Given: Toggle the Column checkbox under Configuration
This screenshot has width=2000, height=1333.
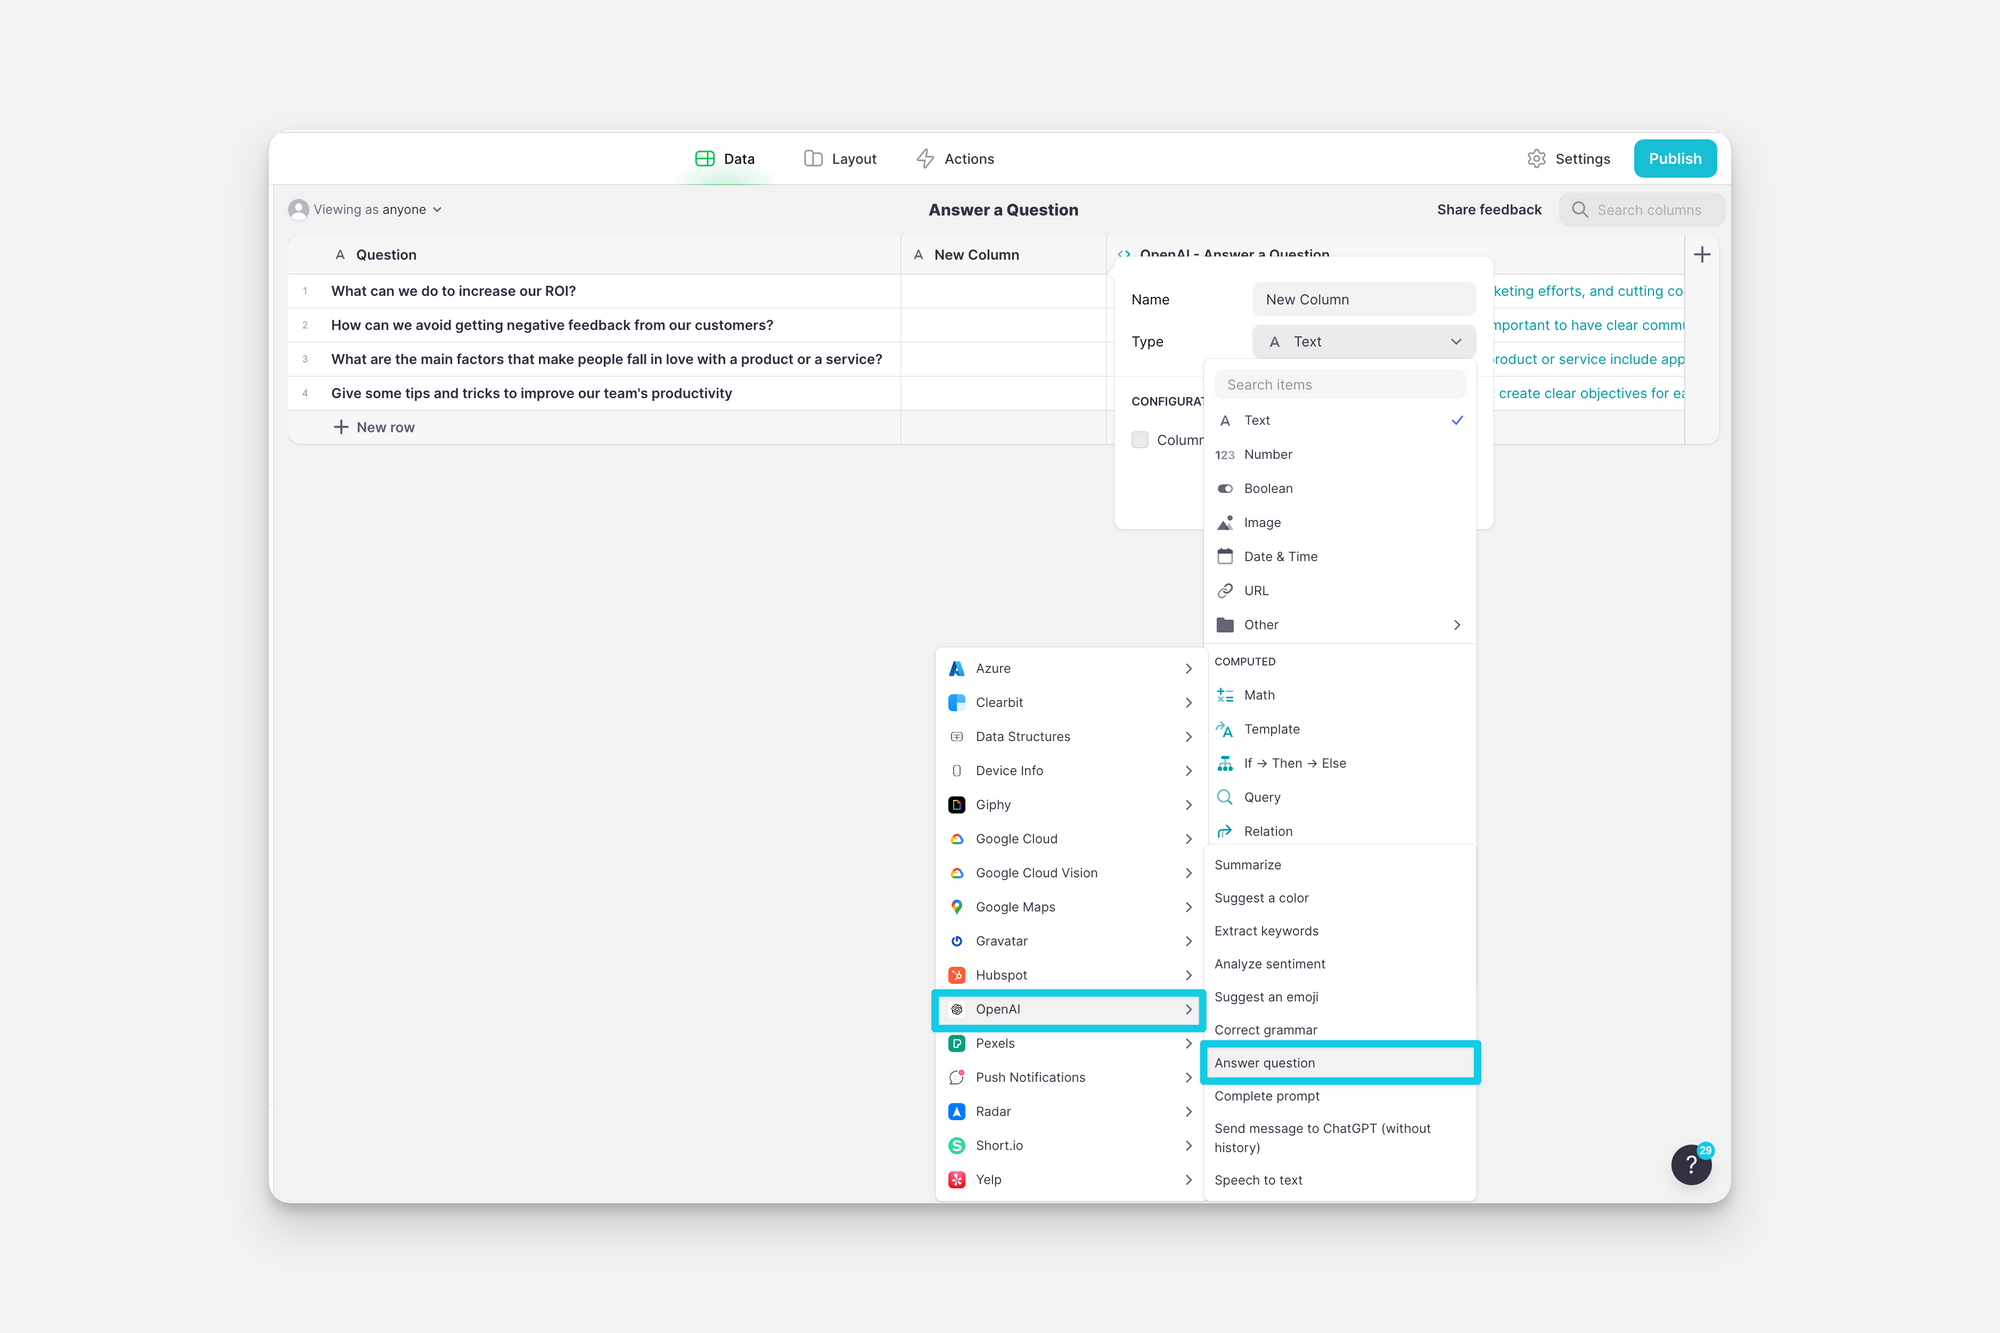Looking at the screenshot, I should 1140,440.
